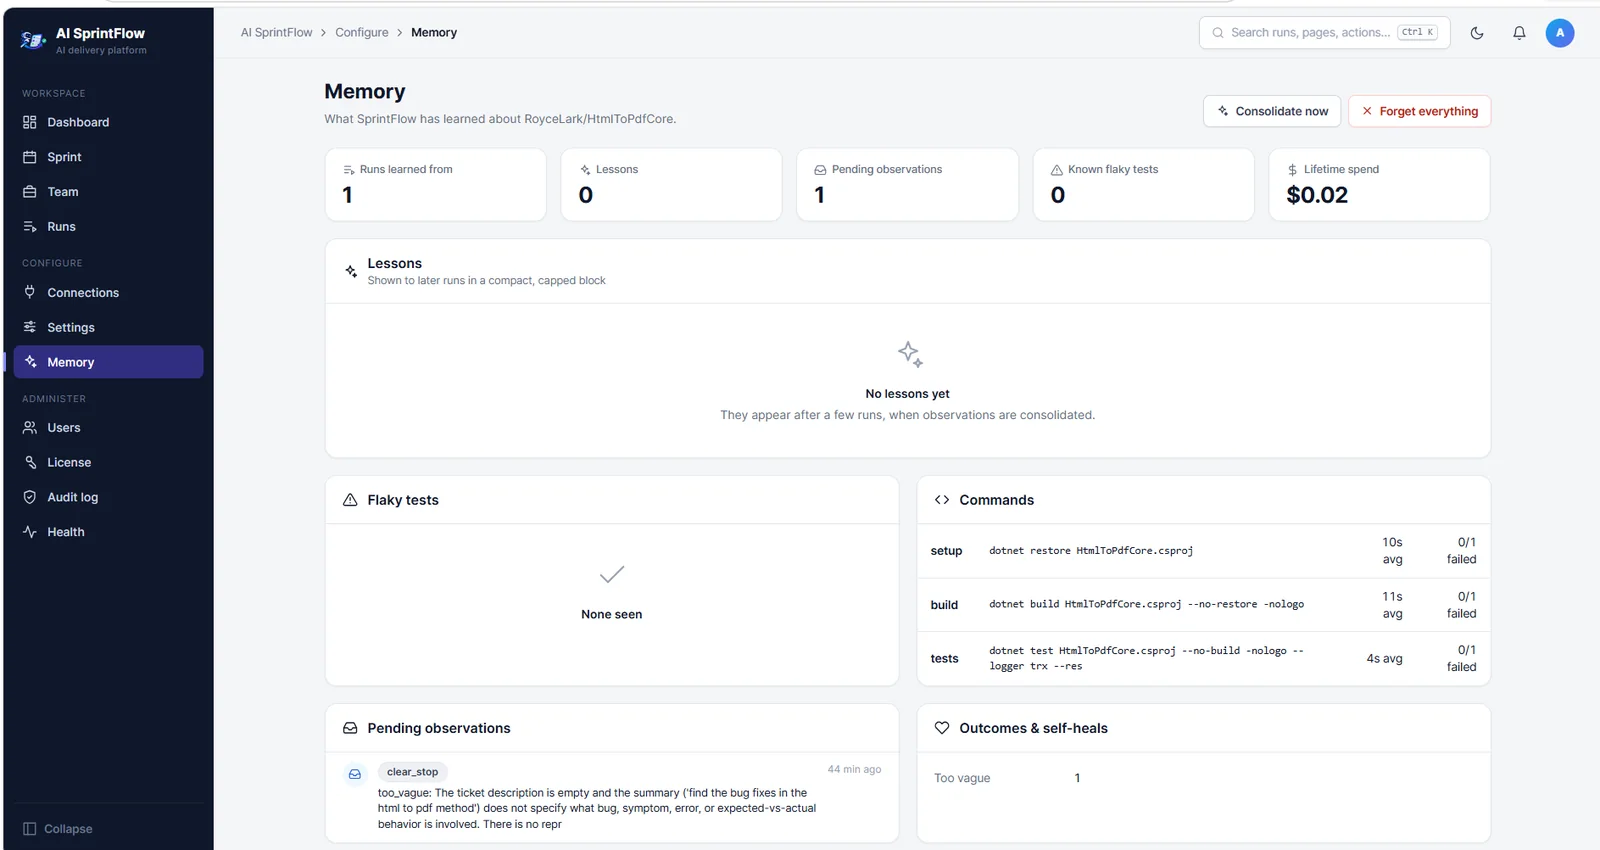The width and height of the screenshot is (1600, 850).
Task: Toggle dark mode with the moon icon
Action: coord(1477,33)
